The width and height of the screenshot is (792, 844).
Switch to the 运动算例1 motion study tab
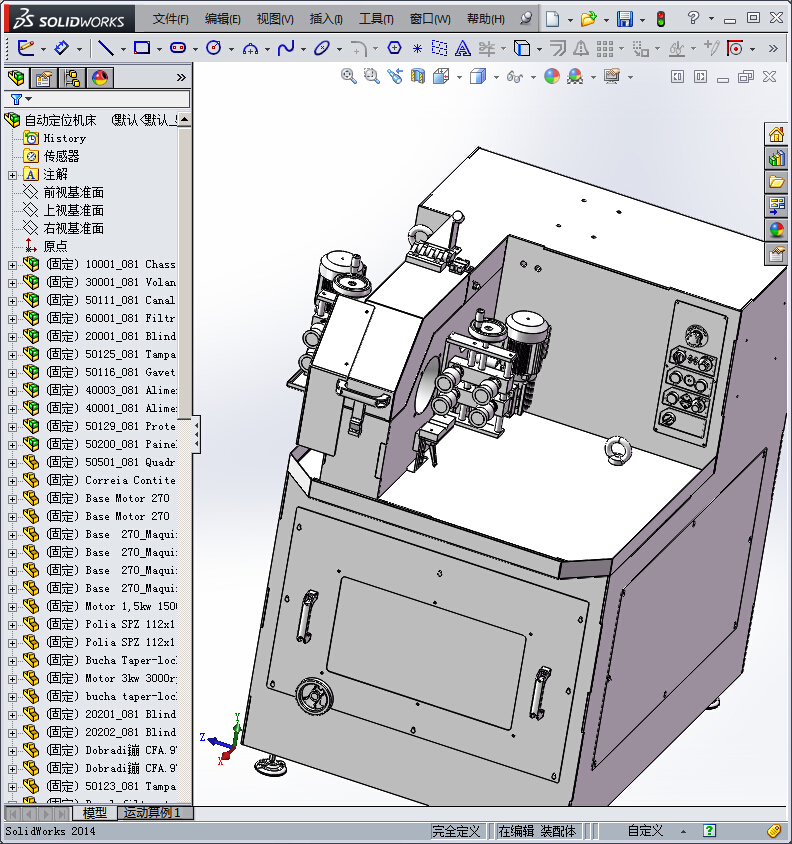point(152,814)
